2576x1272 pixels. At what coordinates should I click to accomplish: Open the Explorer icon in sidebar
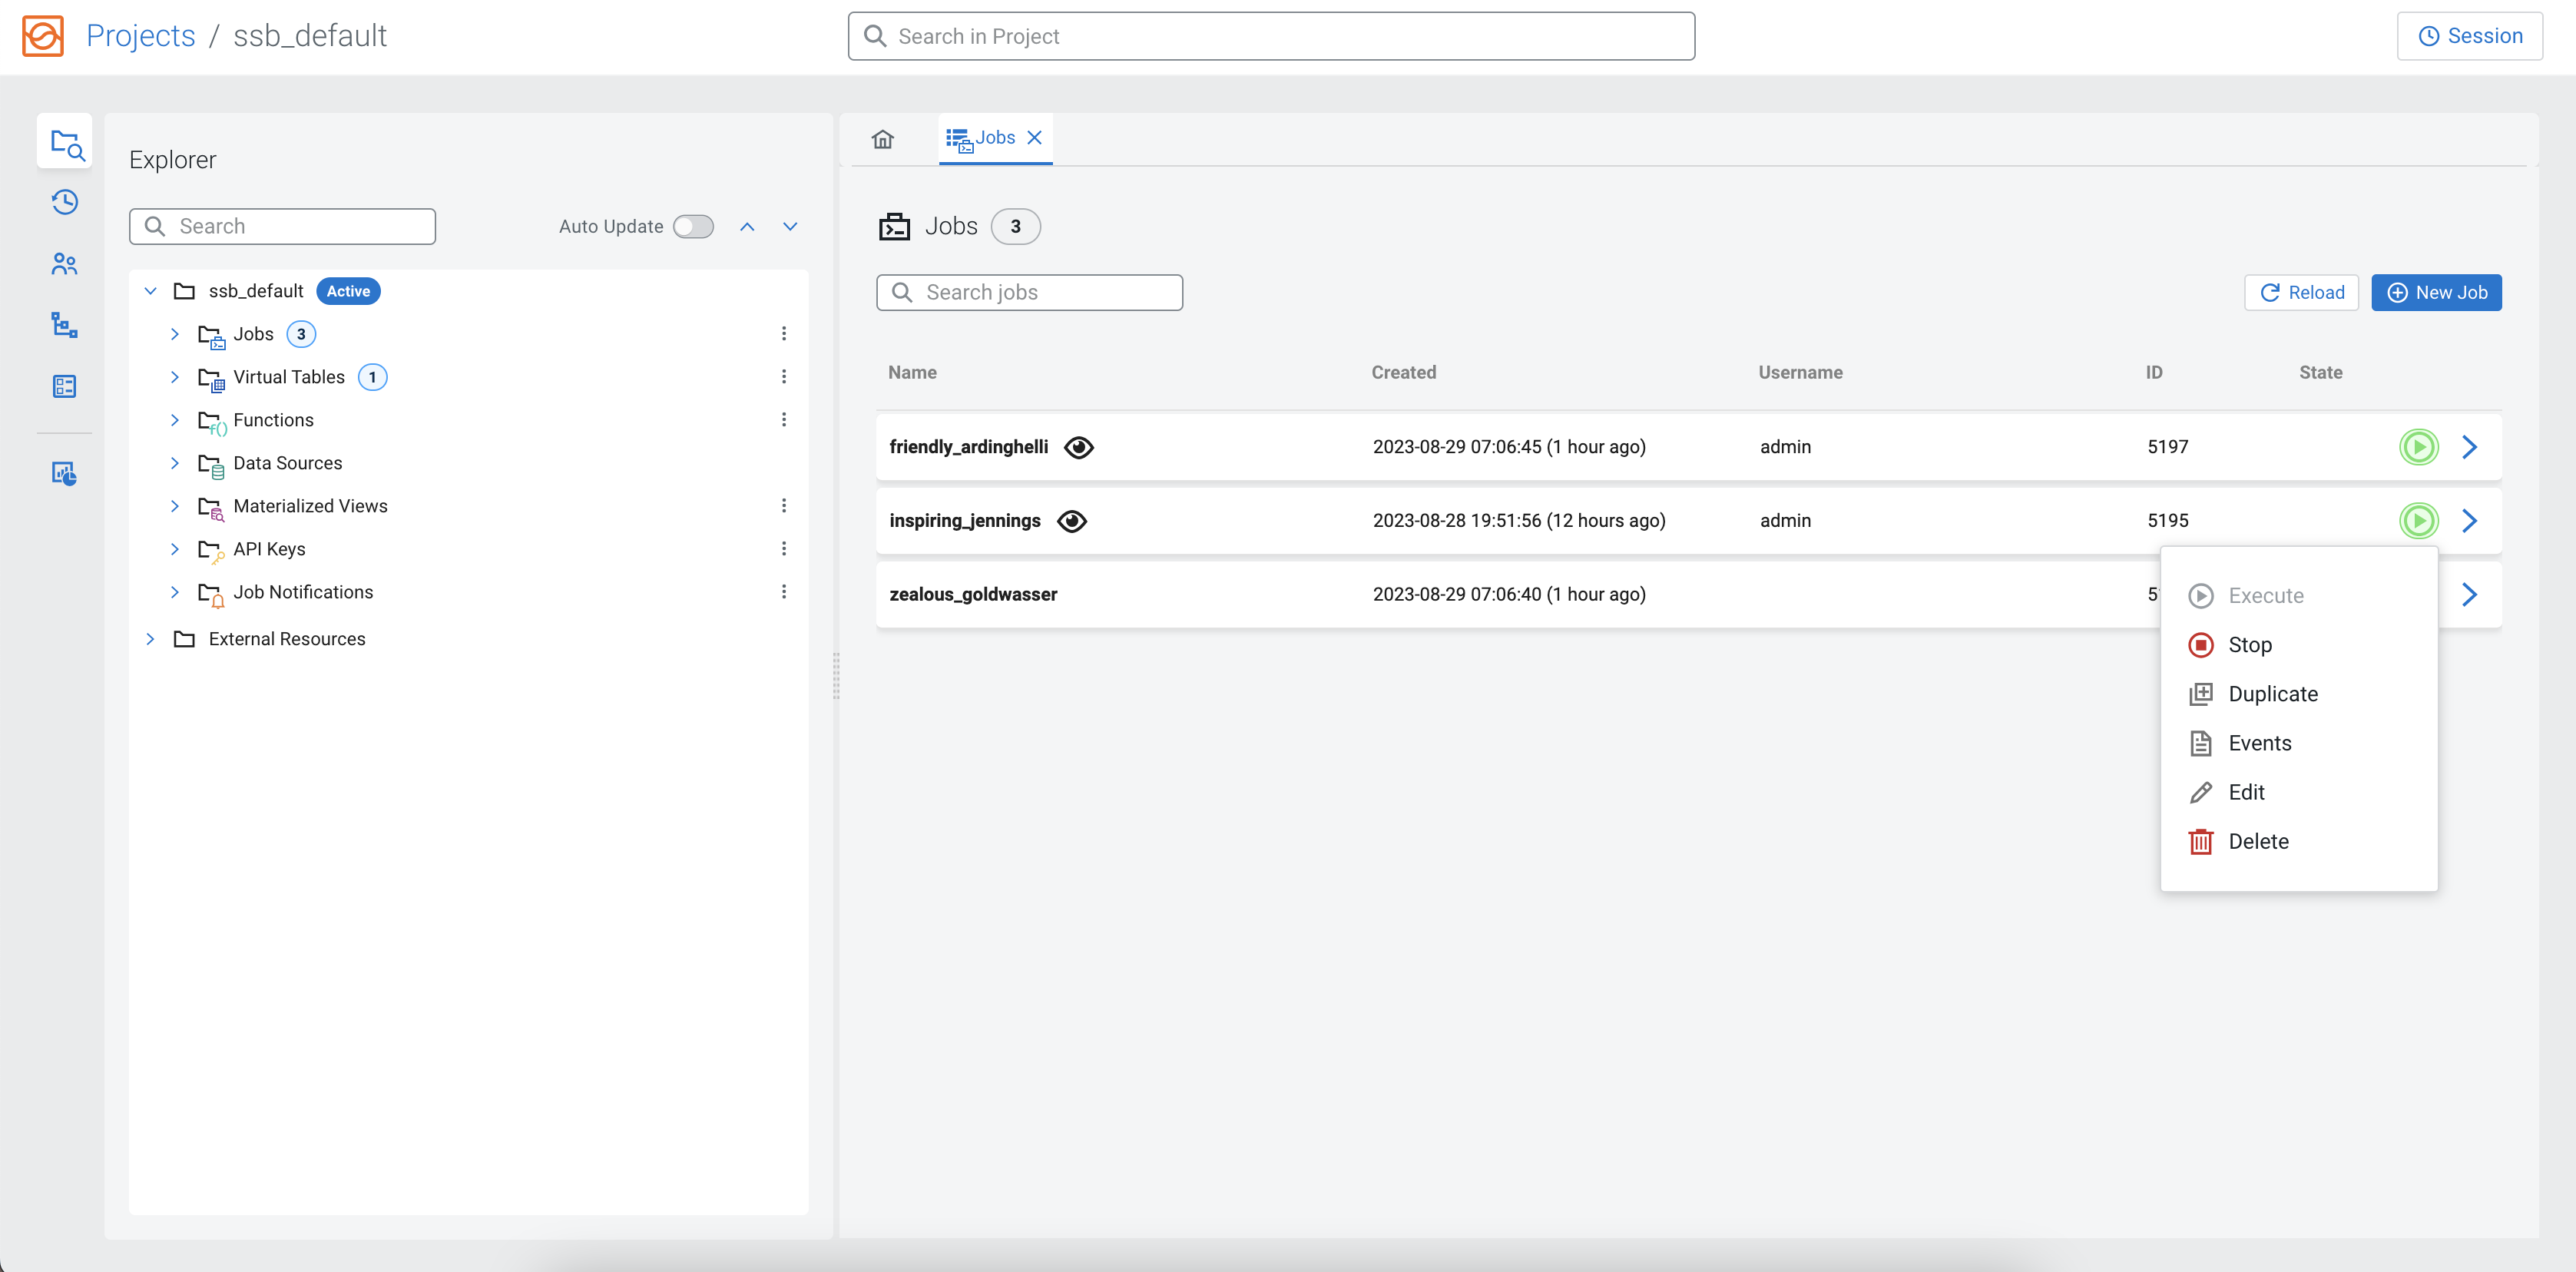pyautogui.click(x=64, y=142)
